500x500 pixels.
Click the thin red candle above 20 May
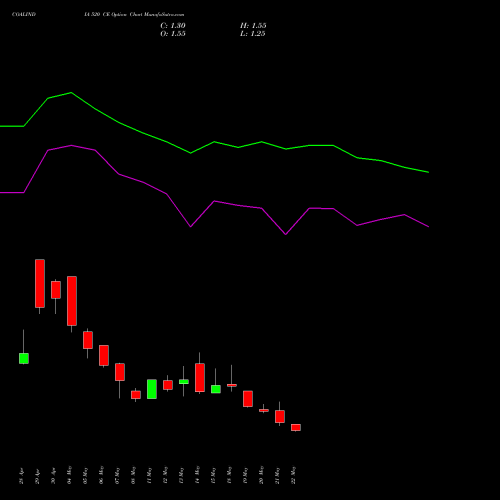point(264,410)
